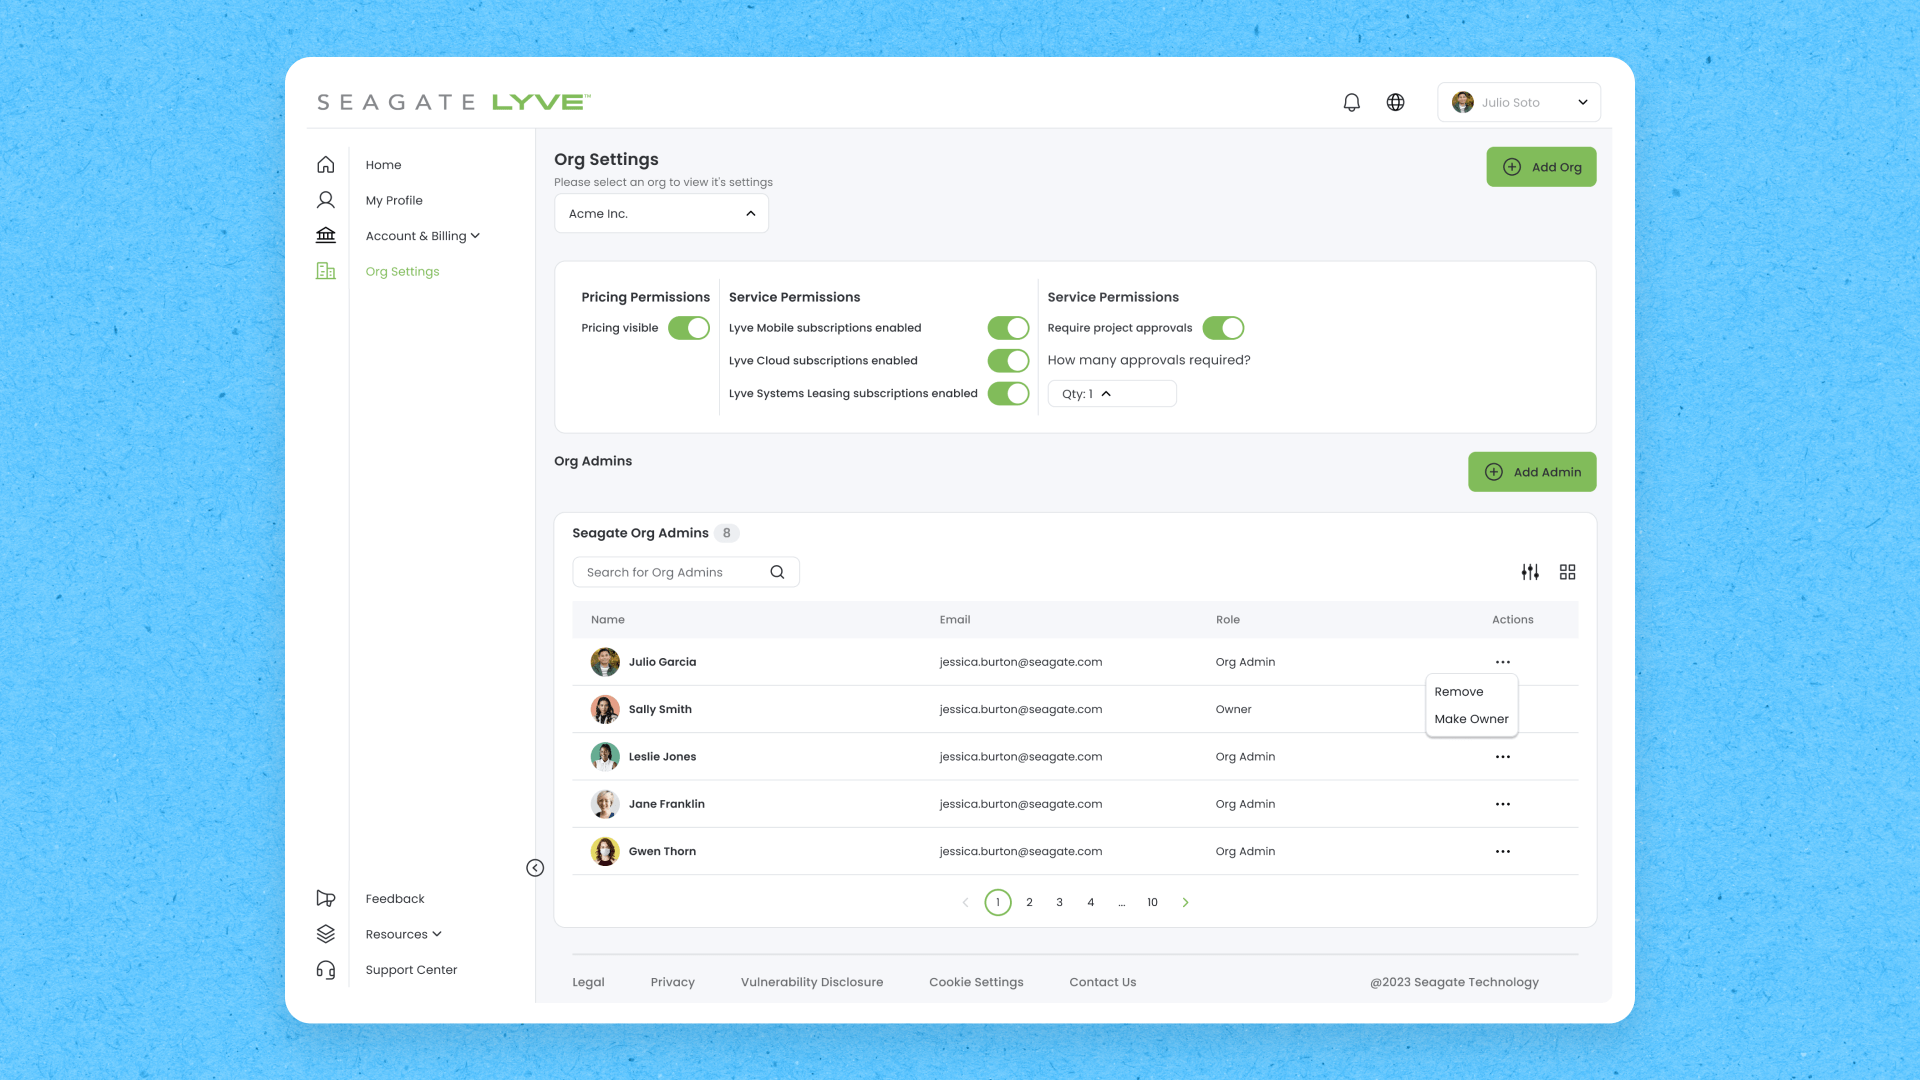Screen dimensions: 1920x1080
Task: Go to page 3 in pagination
Action: tap(1059, 902)
